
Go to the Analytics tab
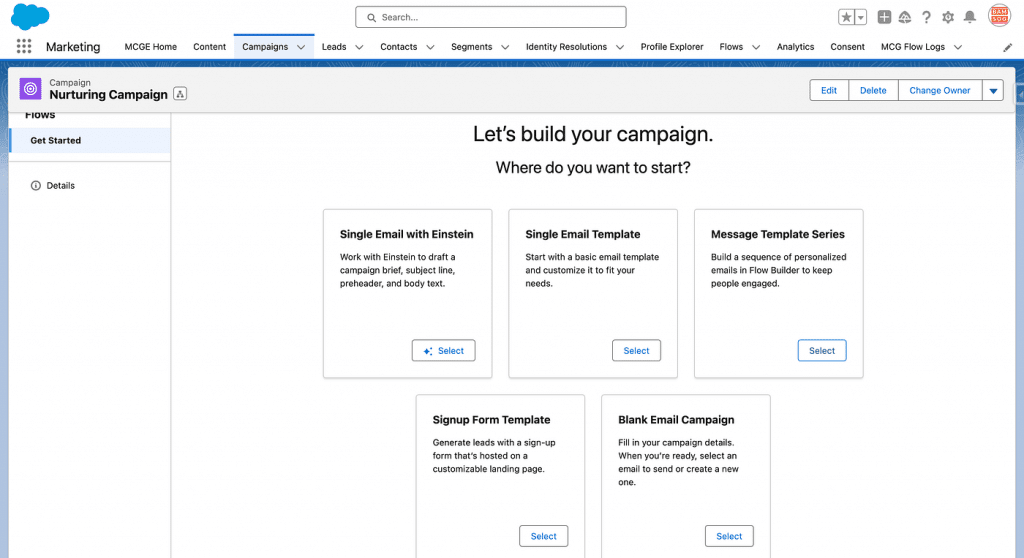(795, 47)
